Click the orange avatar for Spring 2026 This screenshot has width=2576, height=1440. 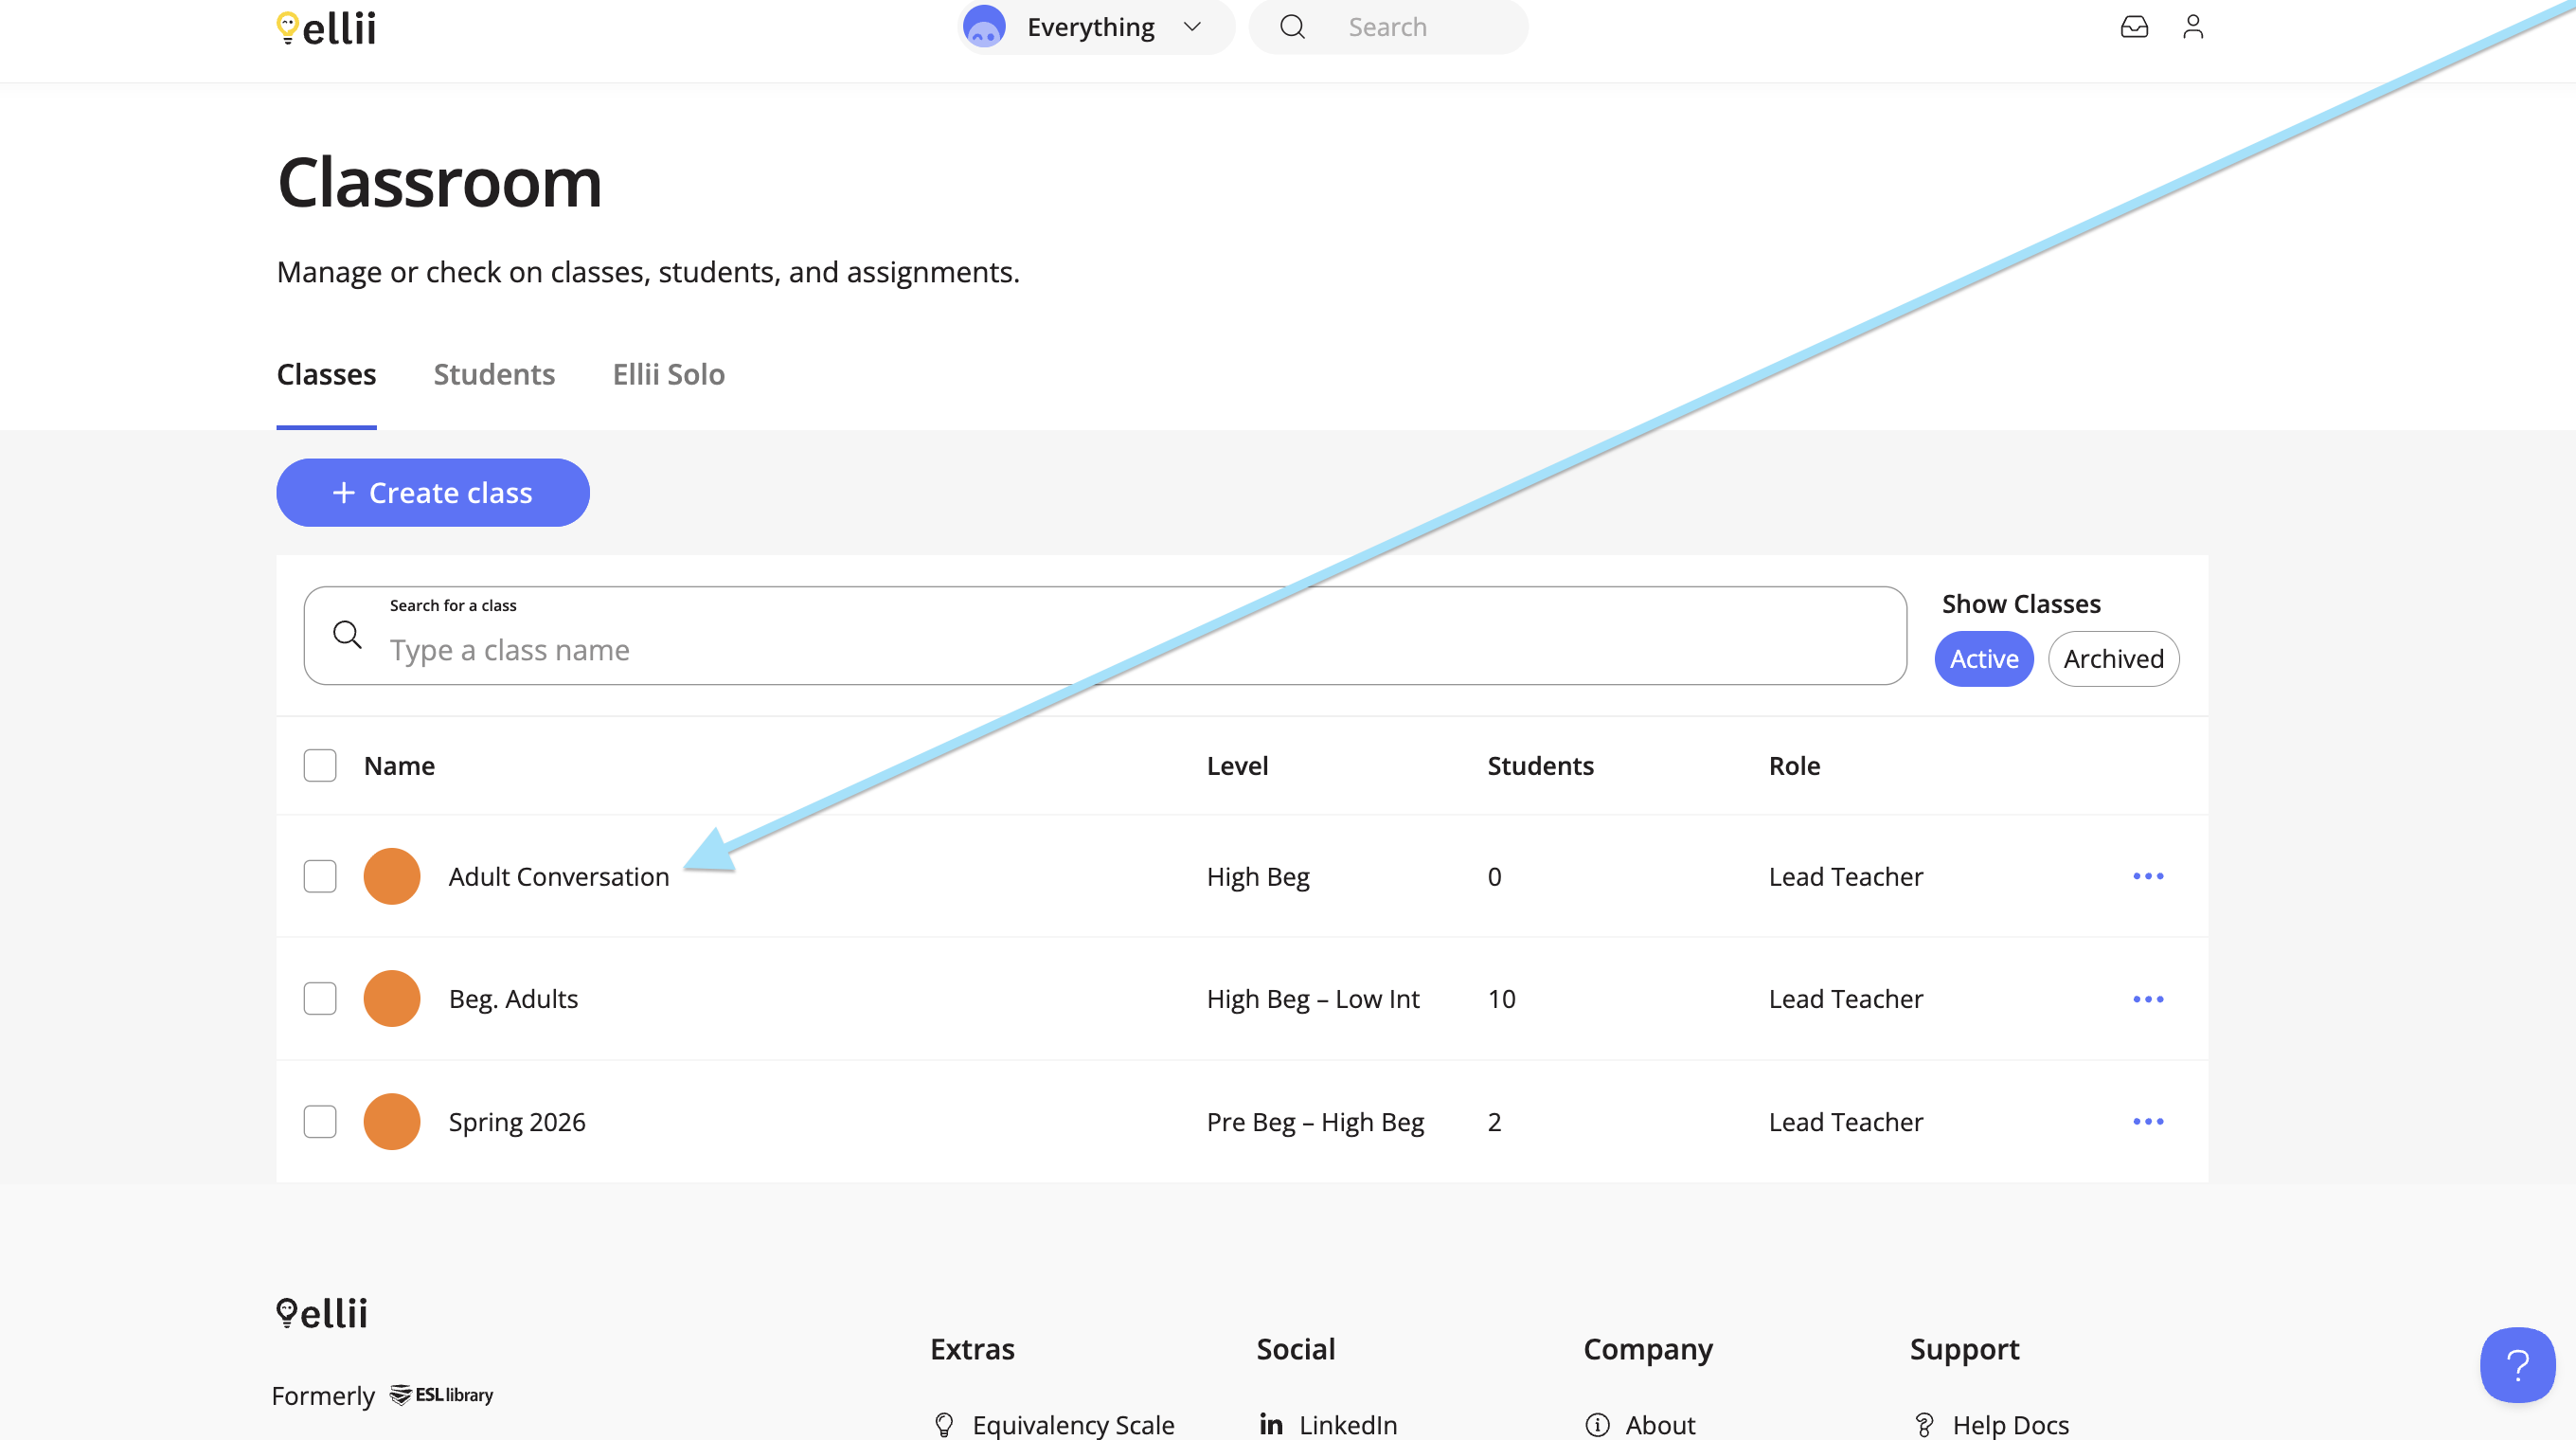392,1121
